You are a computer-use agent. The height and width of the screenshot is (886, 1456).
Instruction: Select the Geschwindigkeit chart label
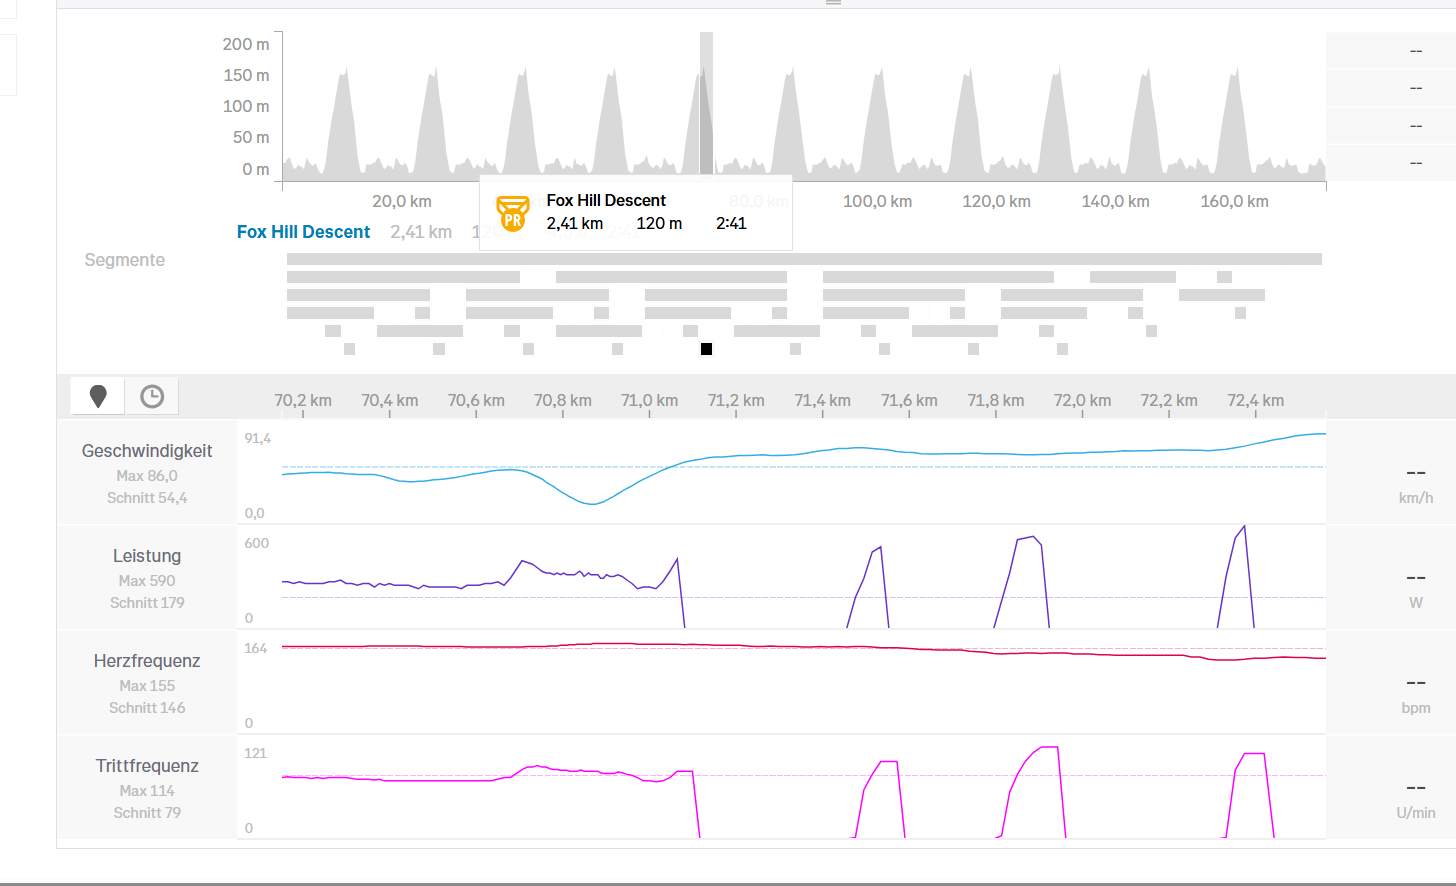click(x=147, y=451)
